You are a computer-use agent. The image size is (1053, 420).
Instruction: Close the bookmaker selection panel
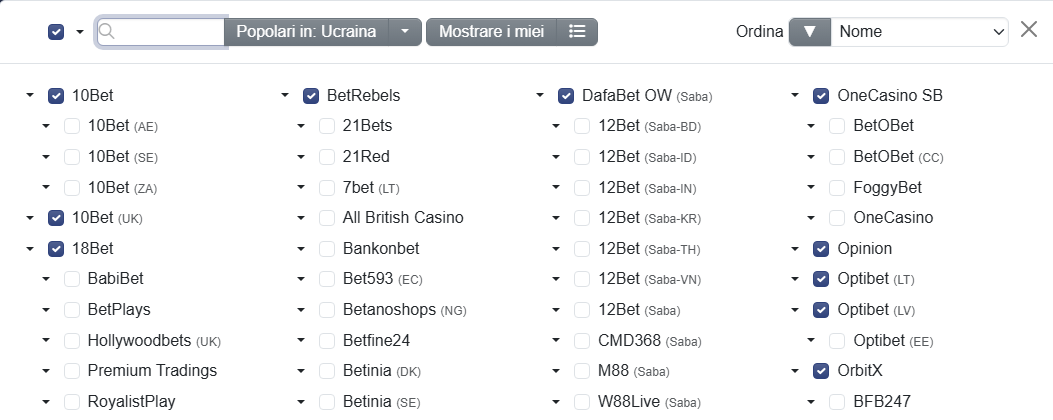(x=1029, y=30)
